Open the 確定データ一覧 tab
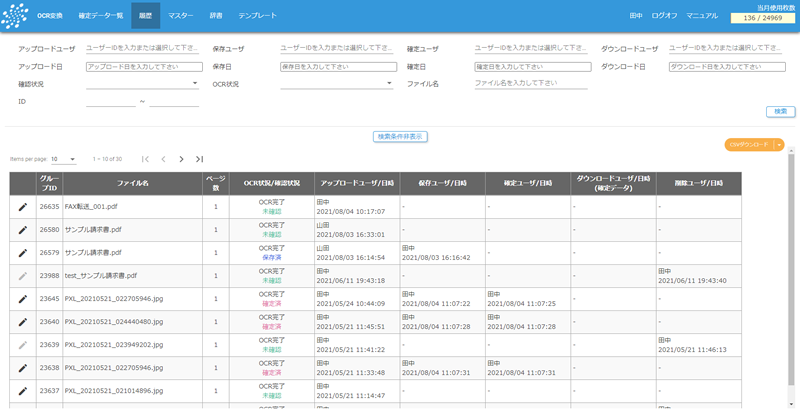Screen dimensions: 800x419 (101, 16)
